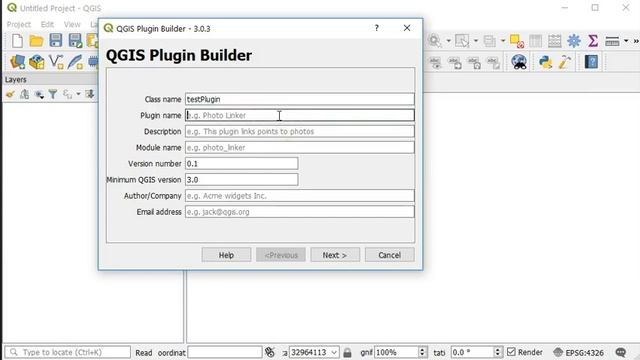The image size is (640, 360).
Task: Click the Type to locate search box
Action: click(x=68, y=352)
